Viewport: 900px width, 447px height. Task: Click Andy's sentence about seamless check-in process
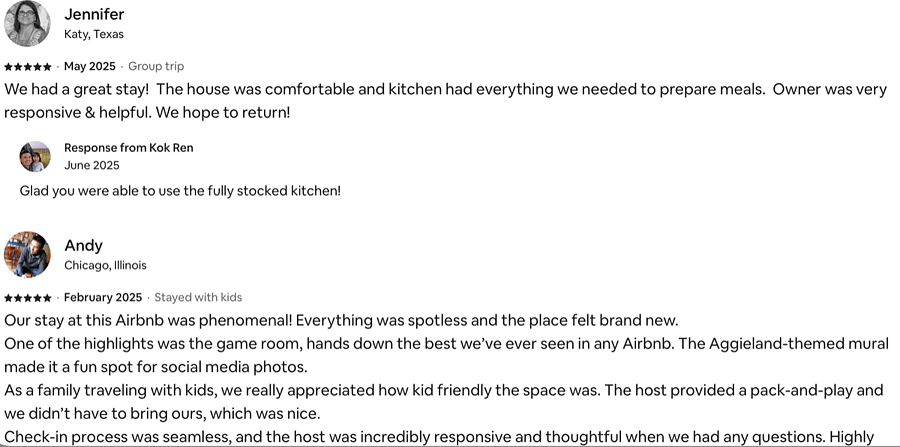[x=439, y=437]
